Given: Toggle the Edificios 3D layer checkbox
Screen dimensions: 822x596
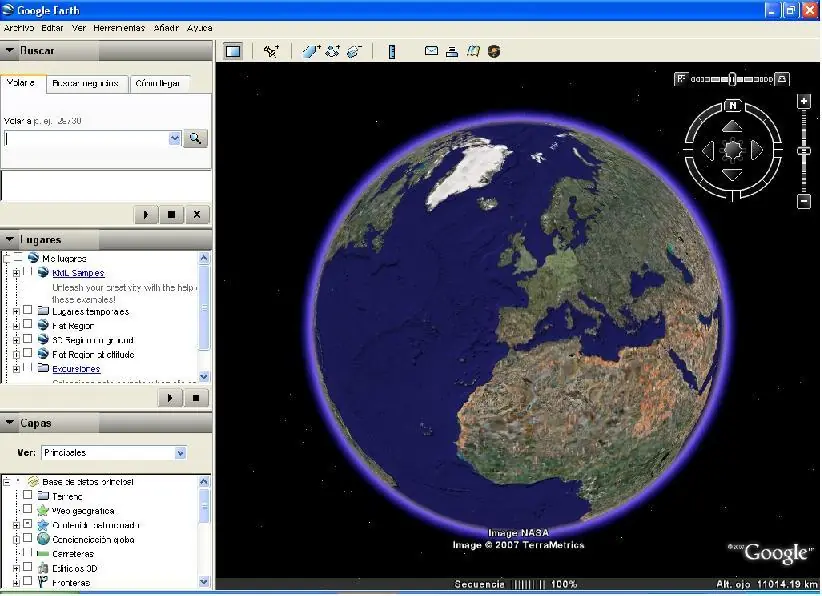Looking at the screenshot, I should tap(28, 568).
